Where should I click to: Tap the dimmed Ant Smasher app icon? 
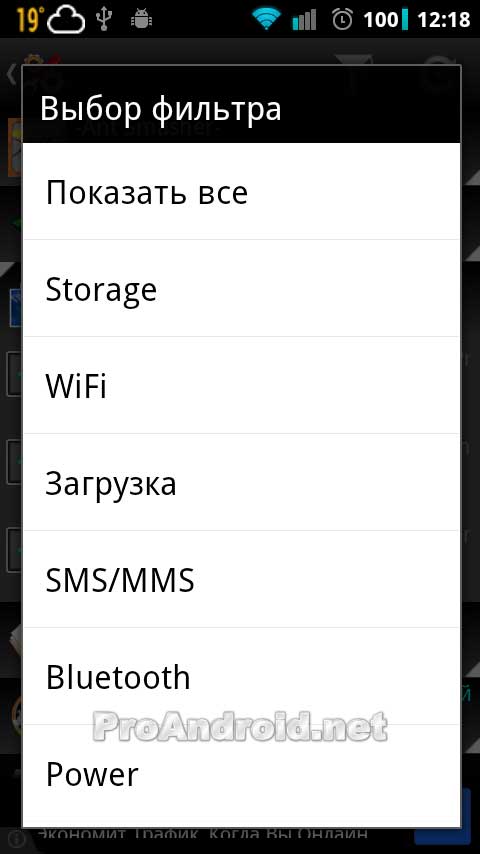(x=15, y=146)
